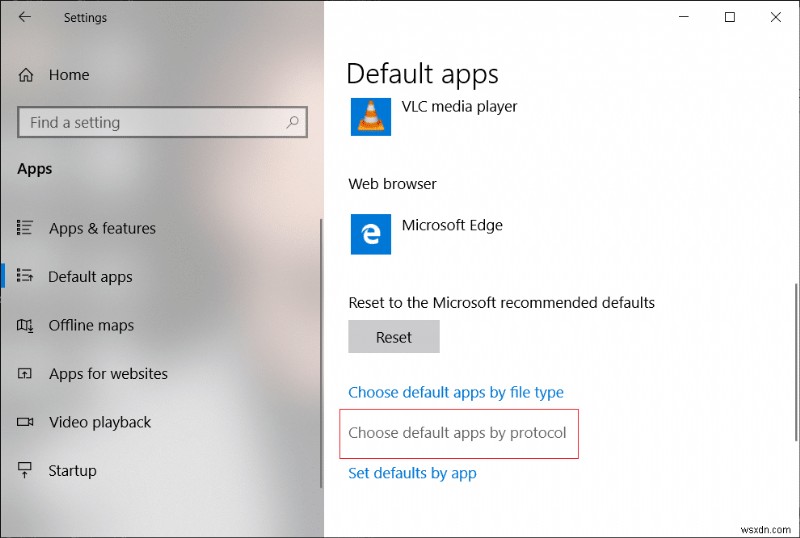Screen dimensions: 800x538
Task: Click the Apps & features list icon
Action: pyautogui.click(x=24, y=227)
